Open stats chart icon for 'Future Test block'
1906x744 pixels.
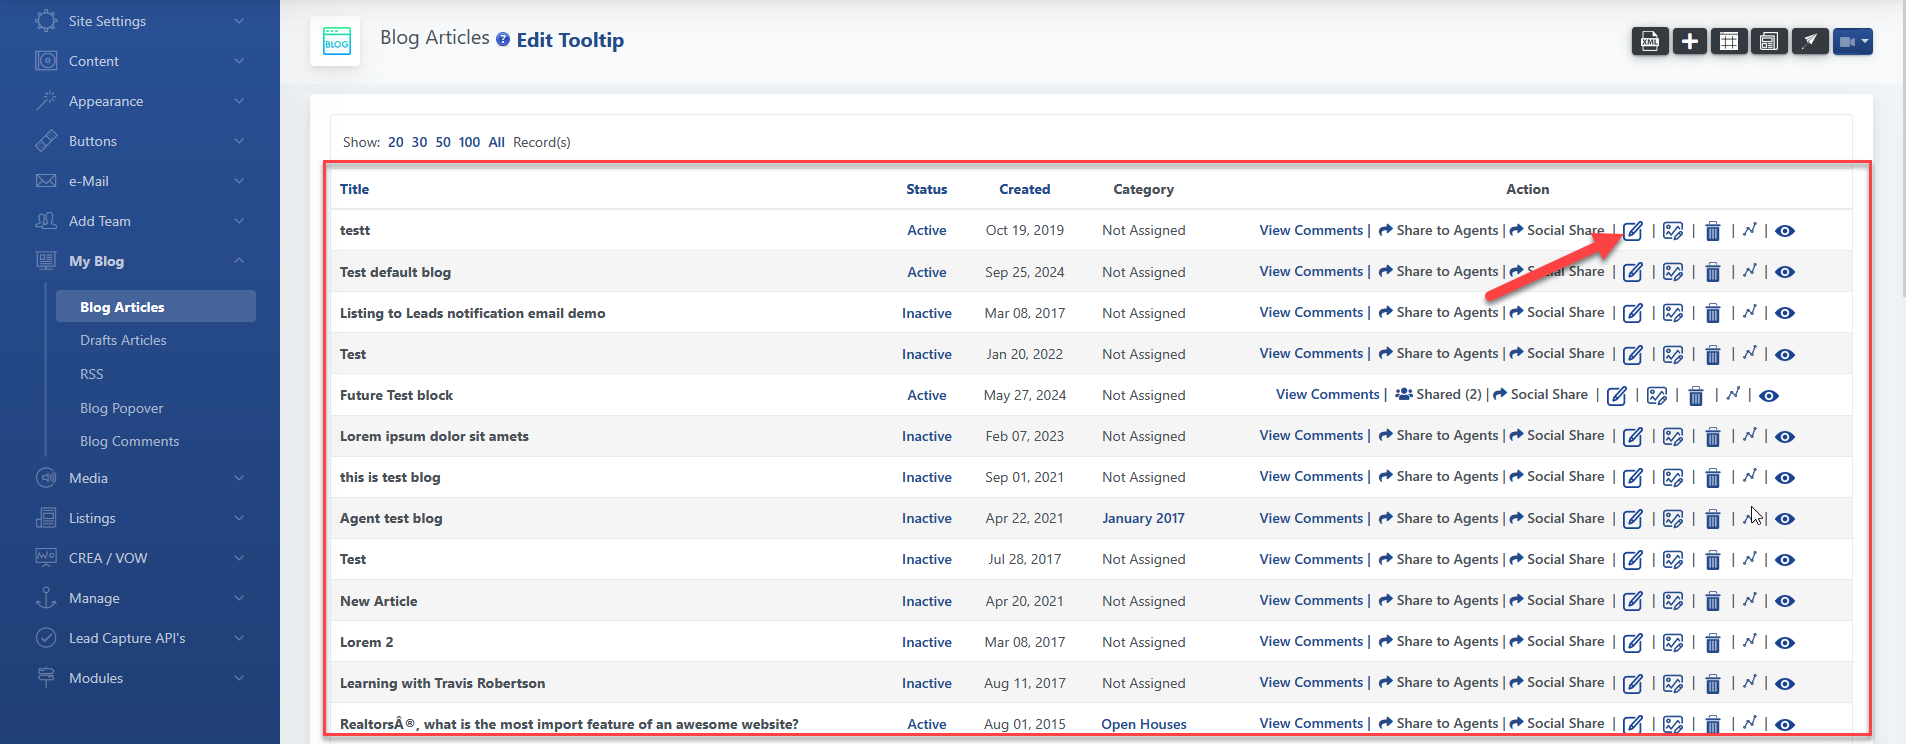click(1733, 395)
